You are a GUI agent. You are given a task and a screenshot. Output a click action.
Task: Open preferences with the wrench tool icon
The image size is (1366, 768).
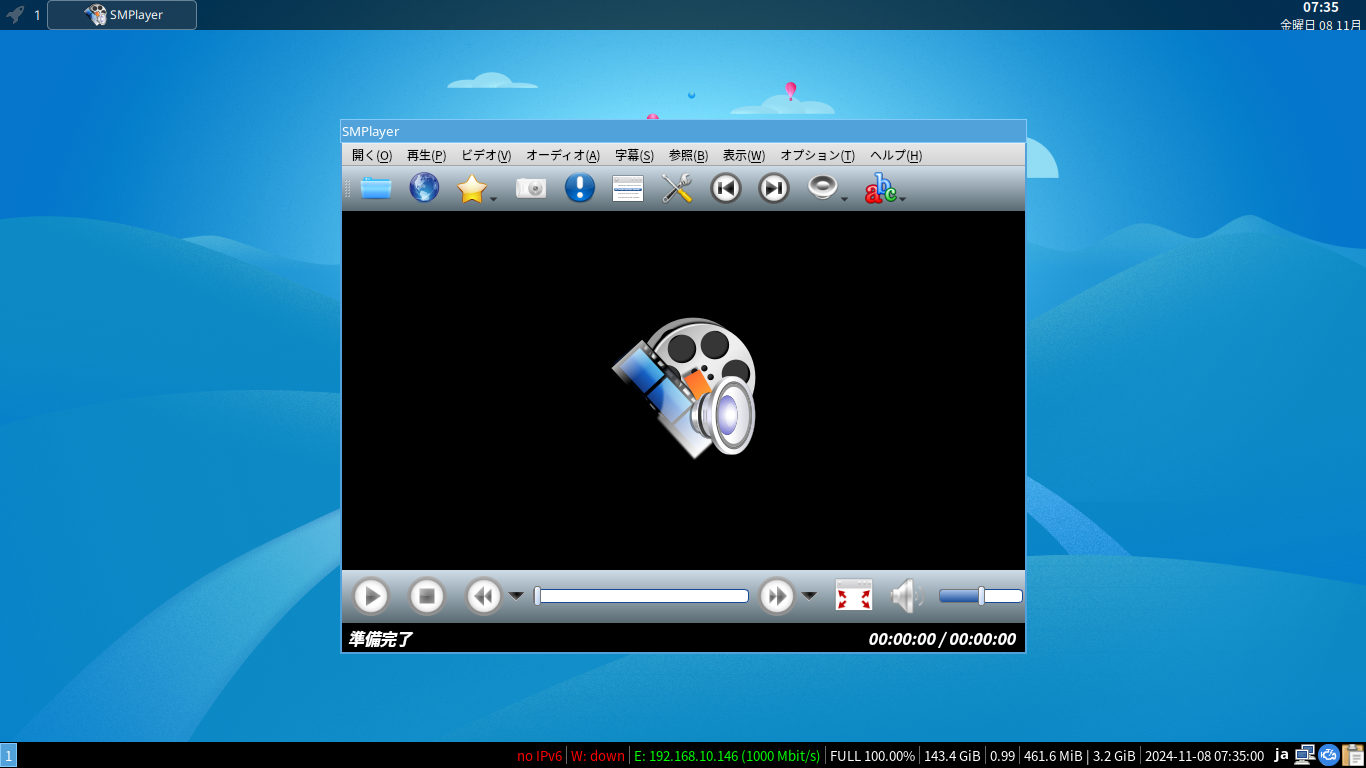677,187
